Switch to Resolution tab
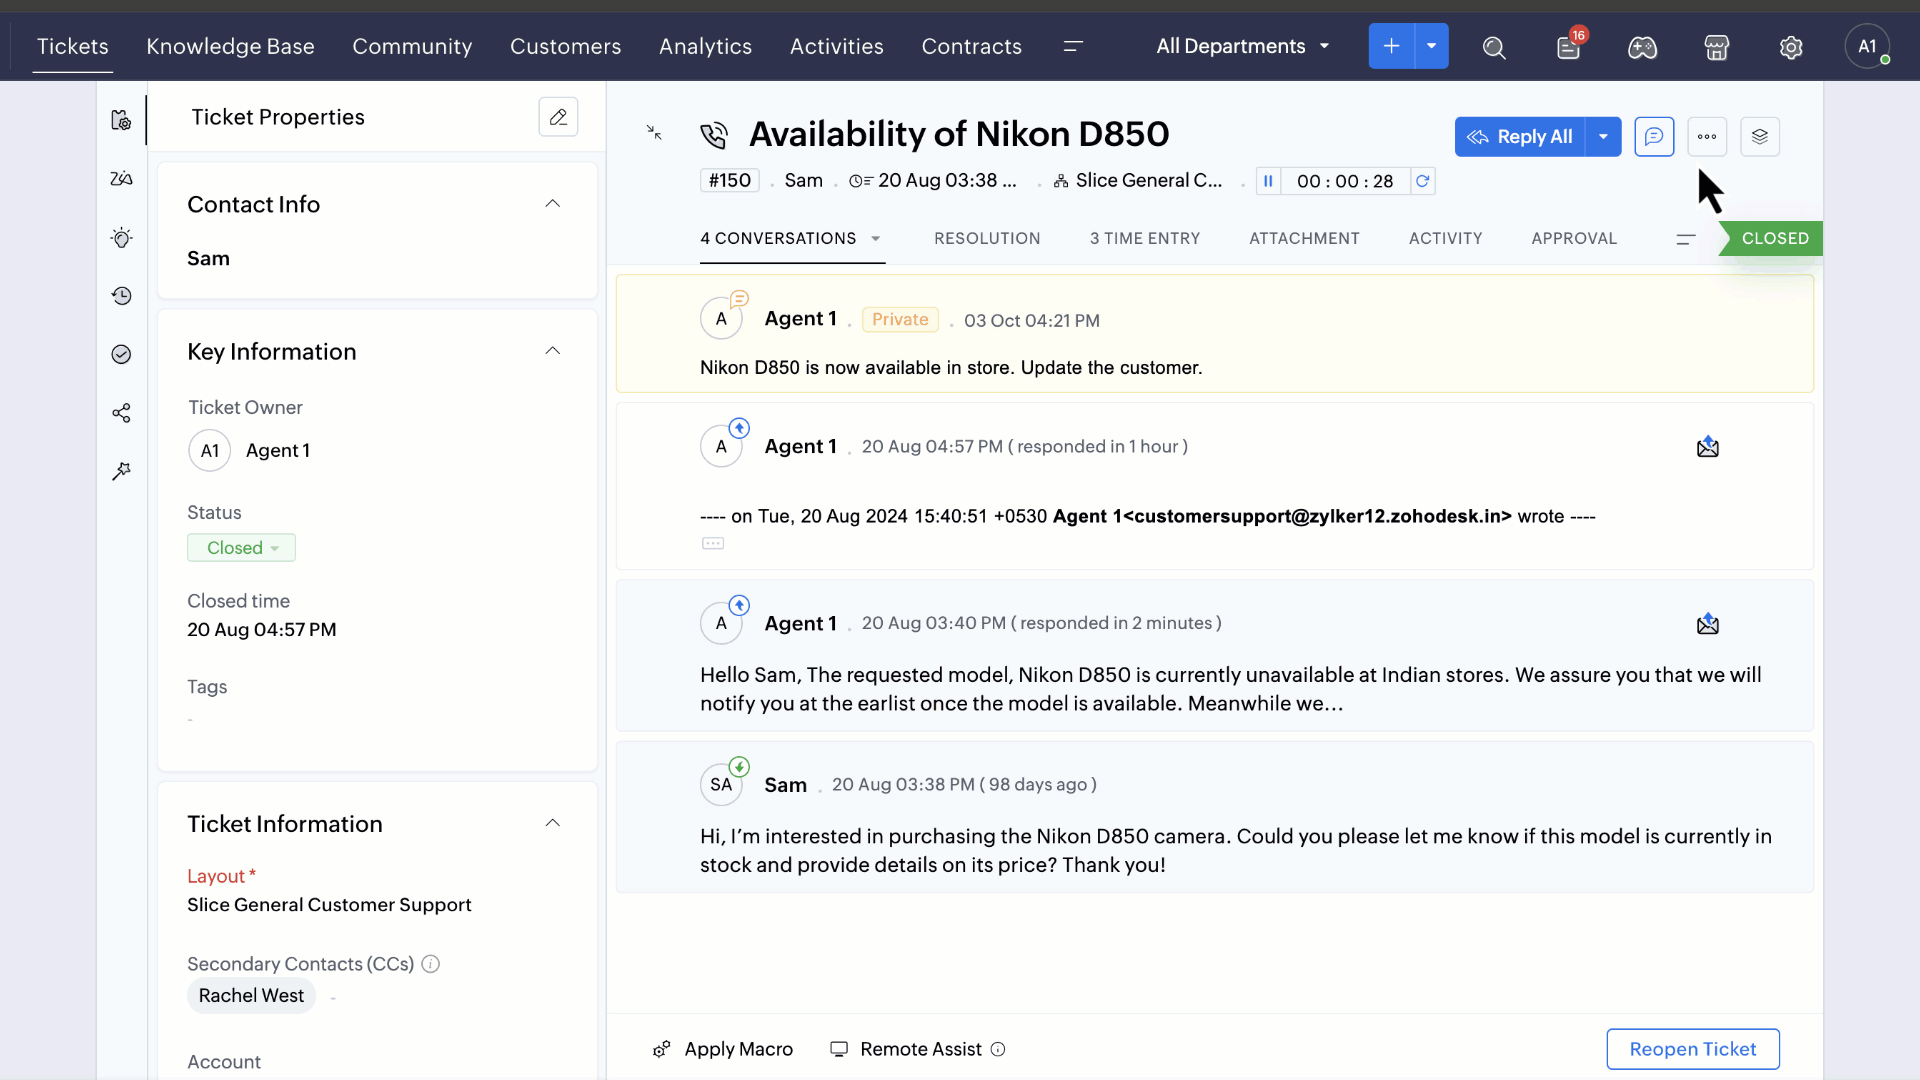This screenshot has height=1080, width=1920. tap(987, 238)
